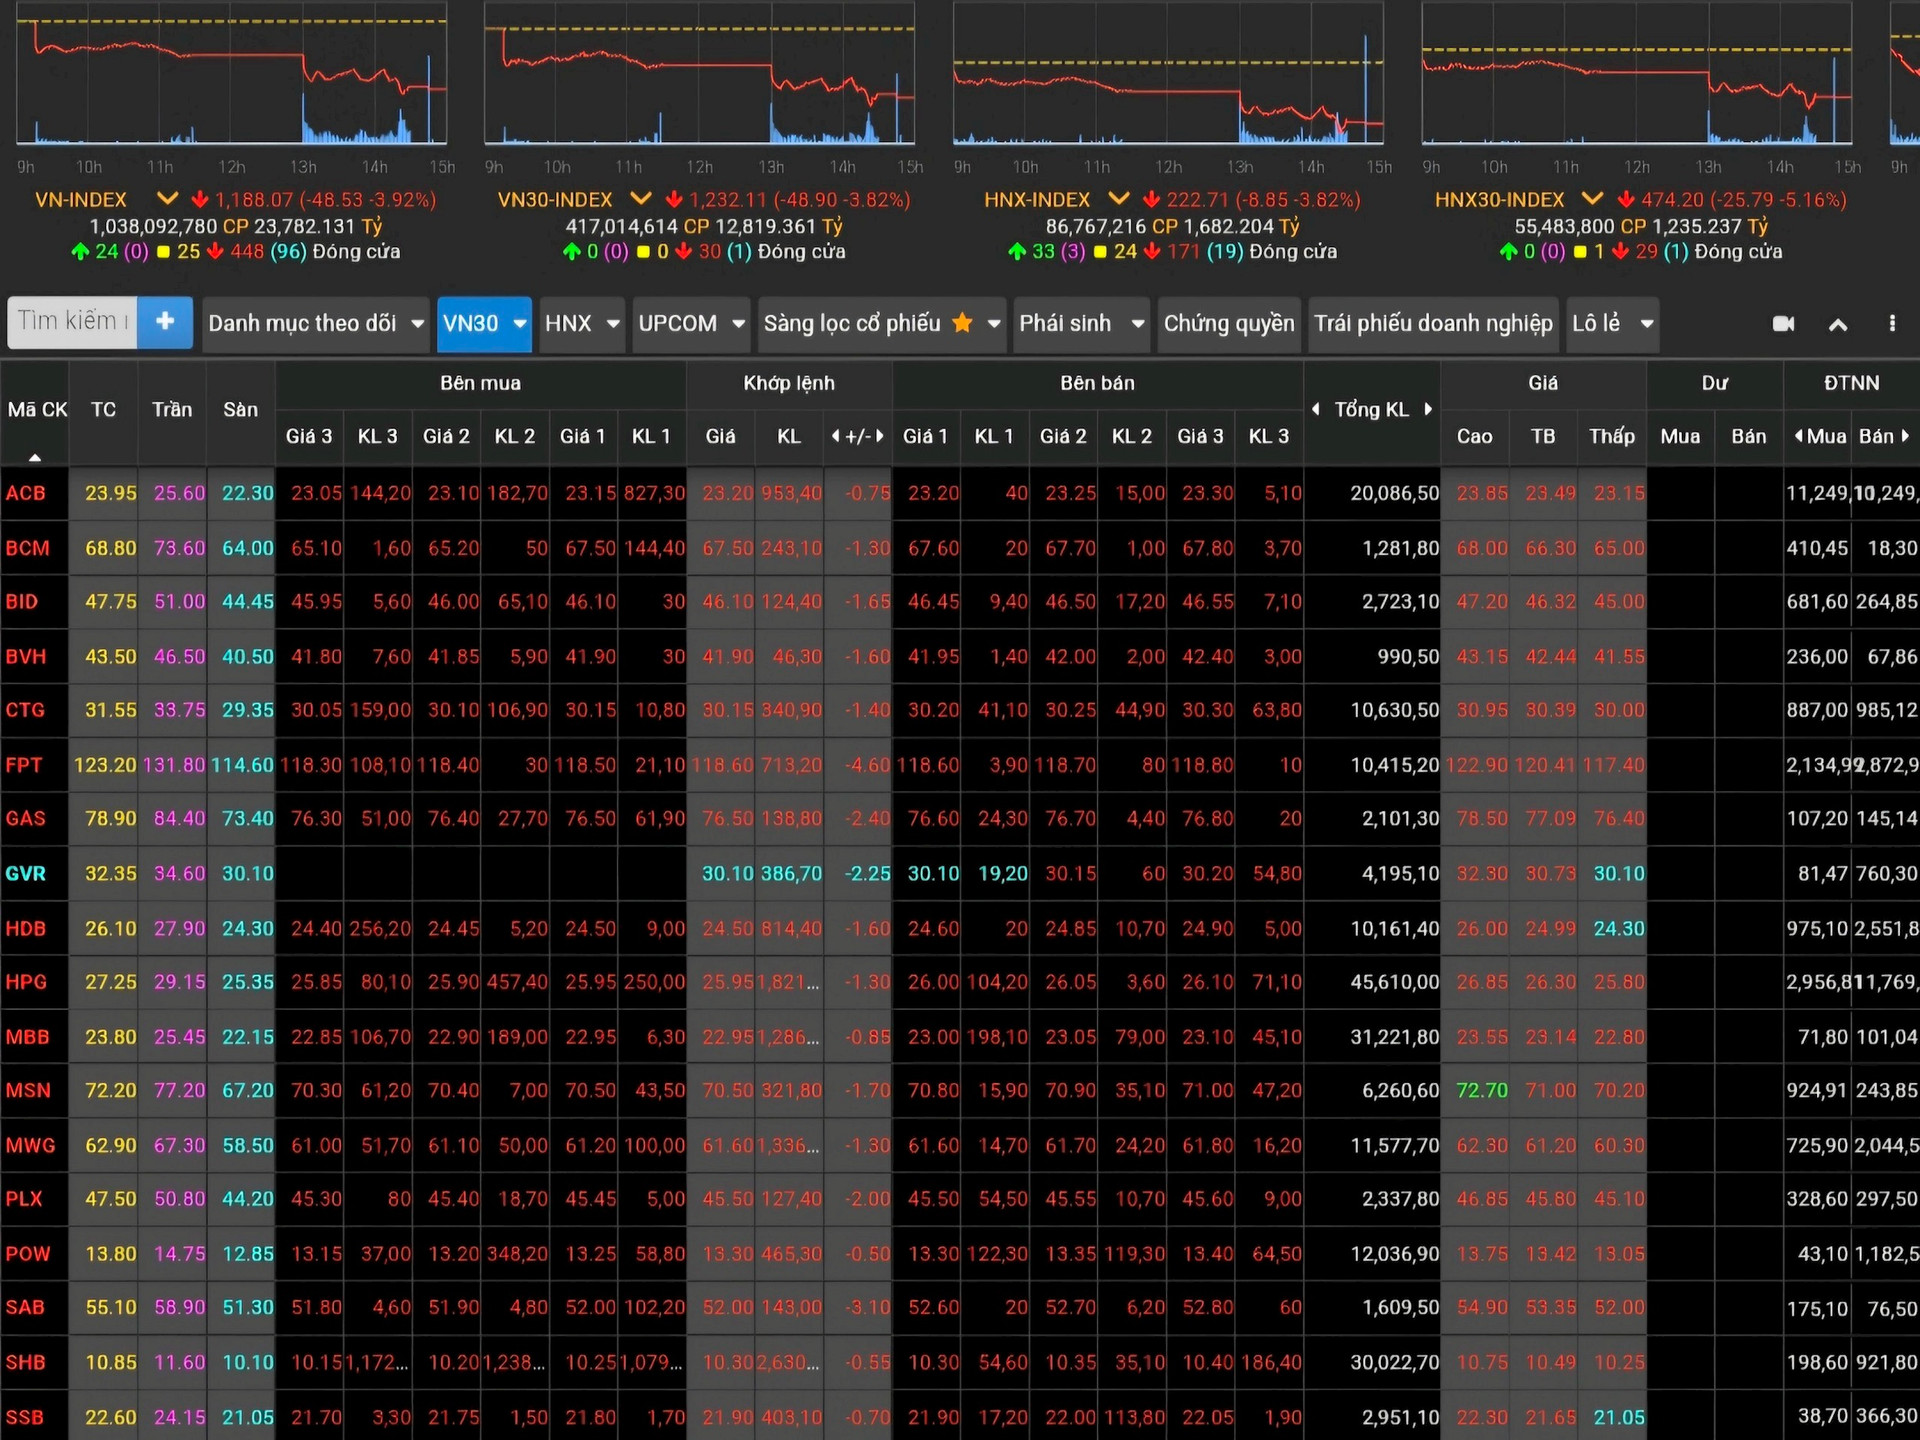Open the VN30-INDEX intraday chart
Image resolution: width=1920 pixels, height=1440 pixels.
coord(699,75)
